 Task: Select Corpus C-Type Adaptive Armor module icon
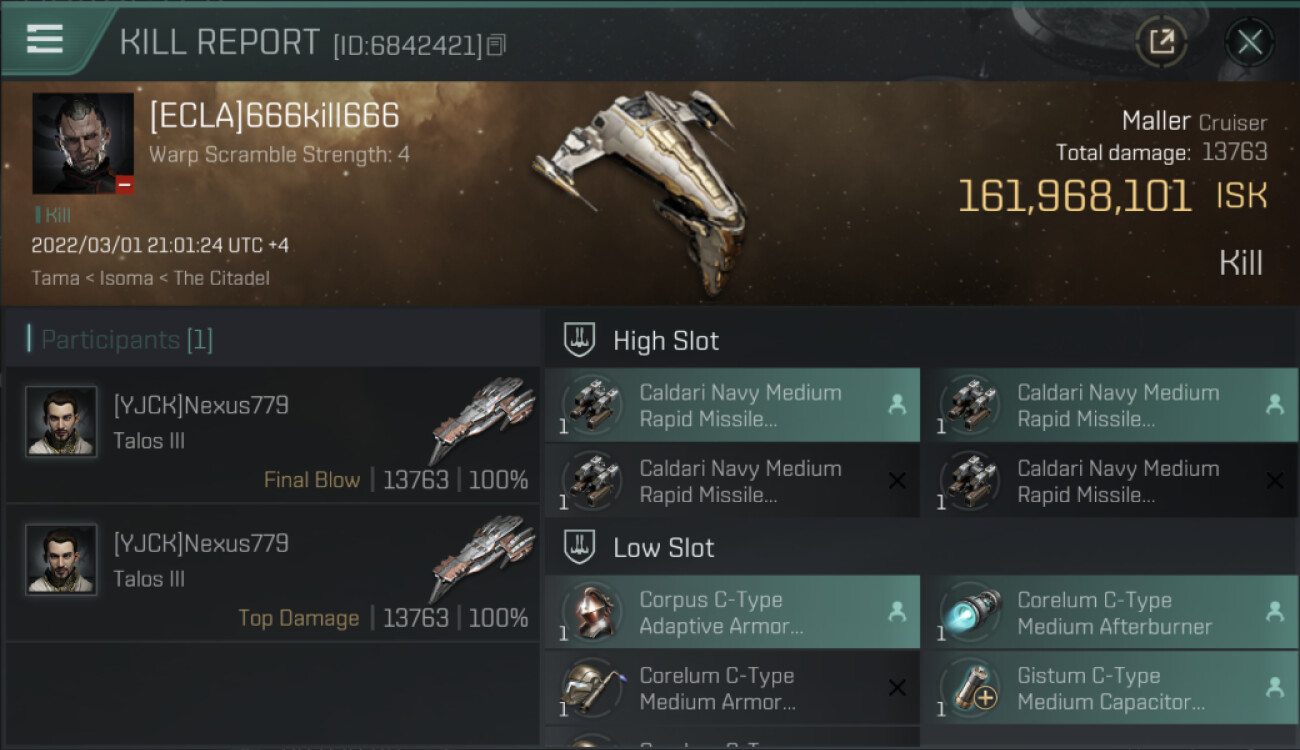[x=593, y=612]
